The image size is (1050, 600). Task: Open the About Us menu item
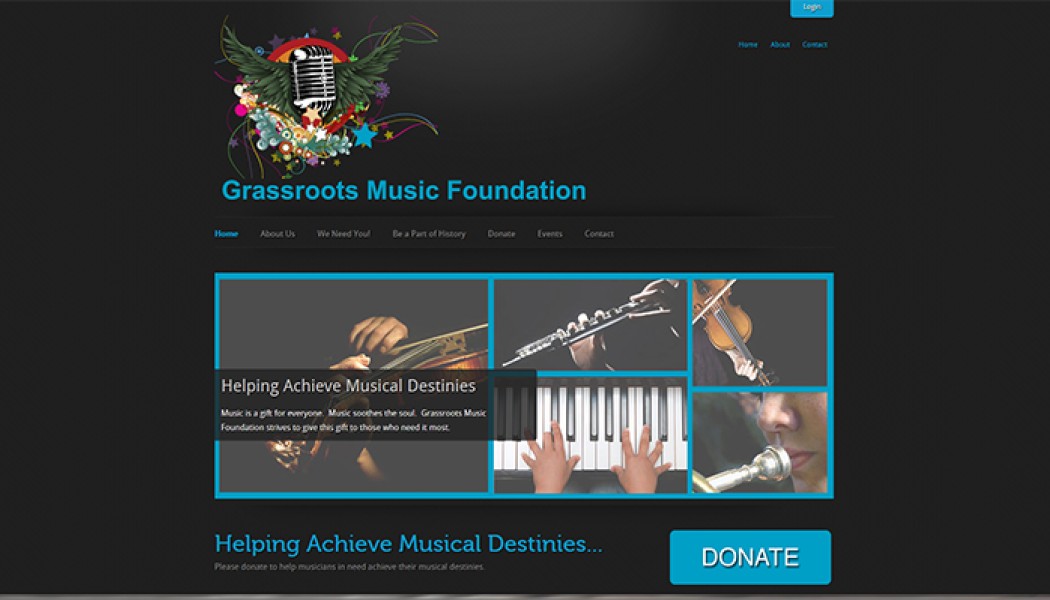click(277, 234)
